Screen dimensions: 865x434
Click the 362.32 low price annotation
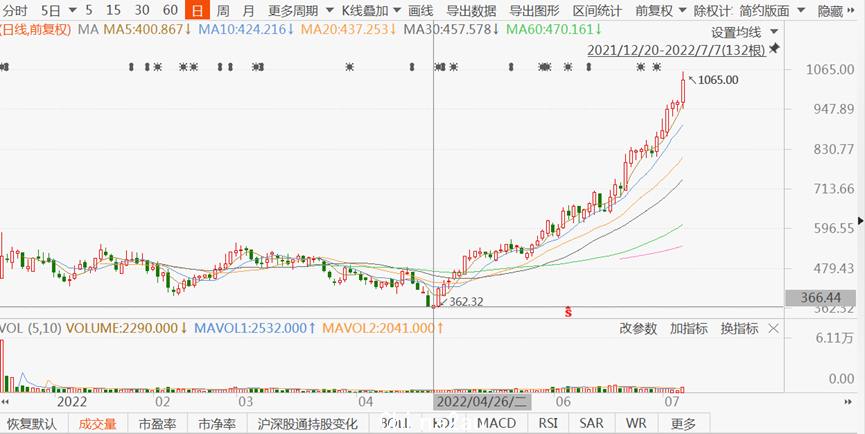pos(466,302)
